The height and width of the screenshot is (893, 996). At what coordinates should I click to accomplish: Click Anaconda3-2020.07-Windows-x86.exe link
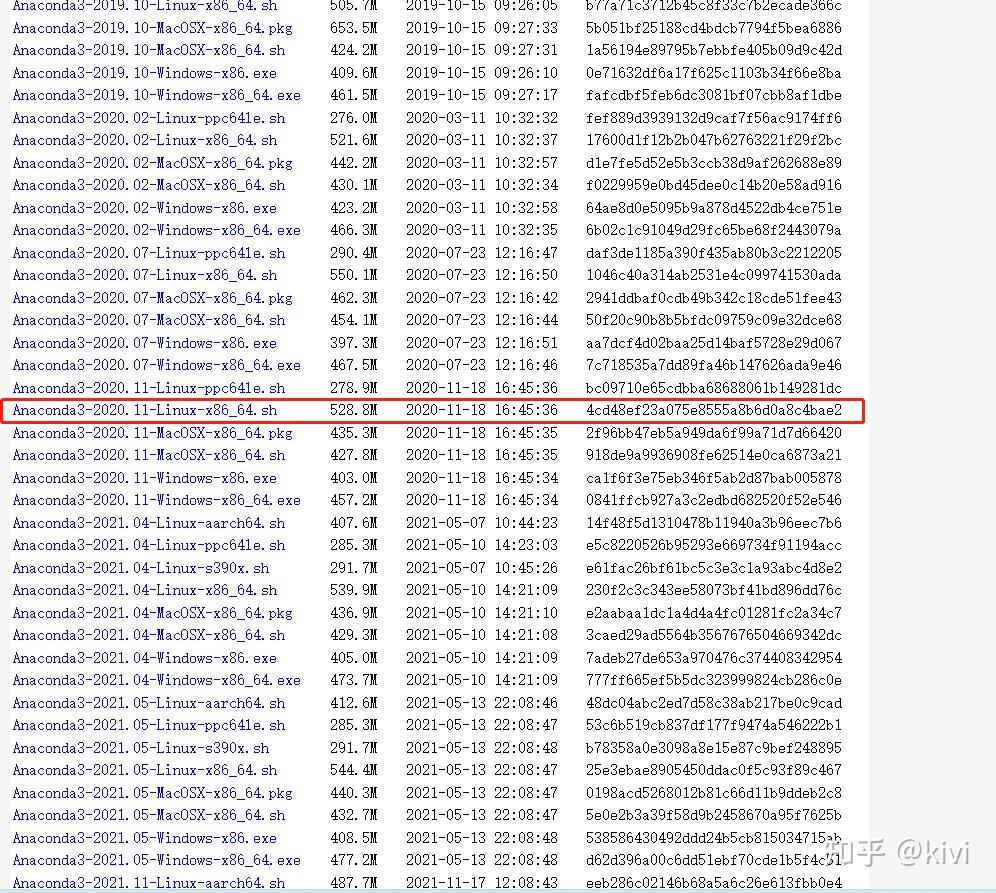[145, 343]
